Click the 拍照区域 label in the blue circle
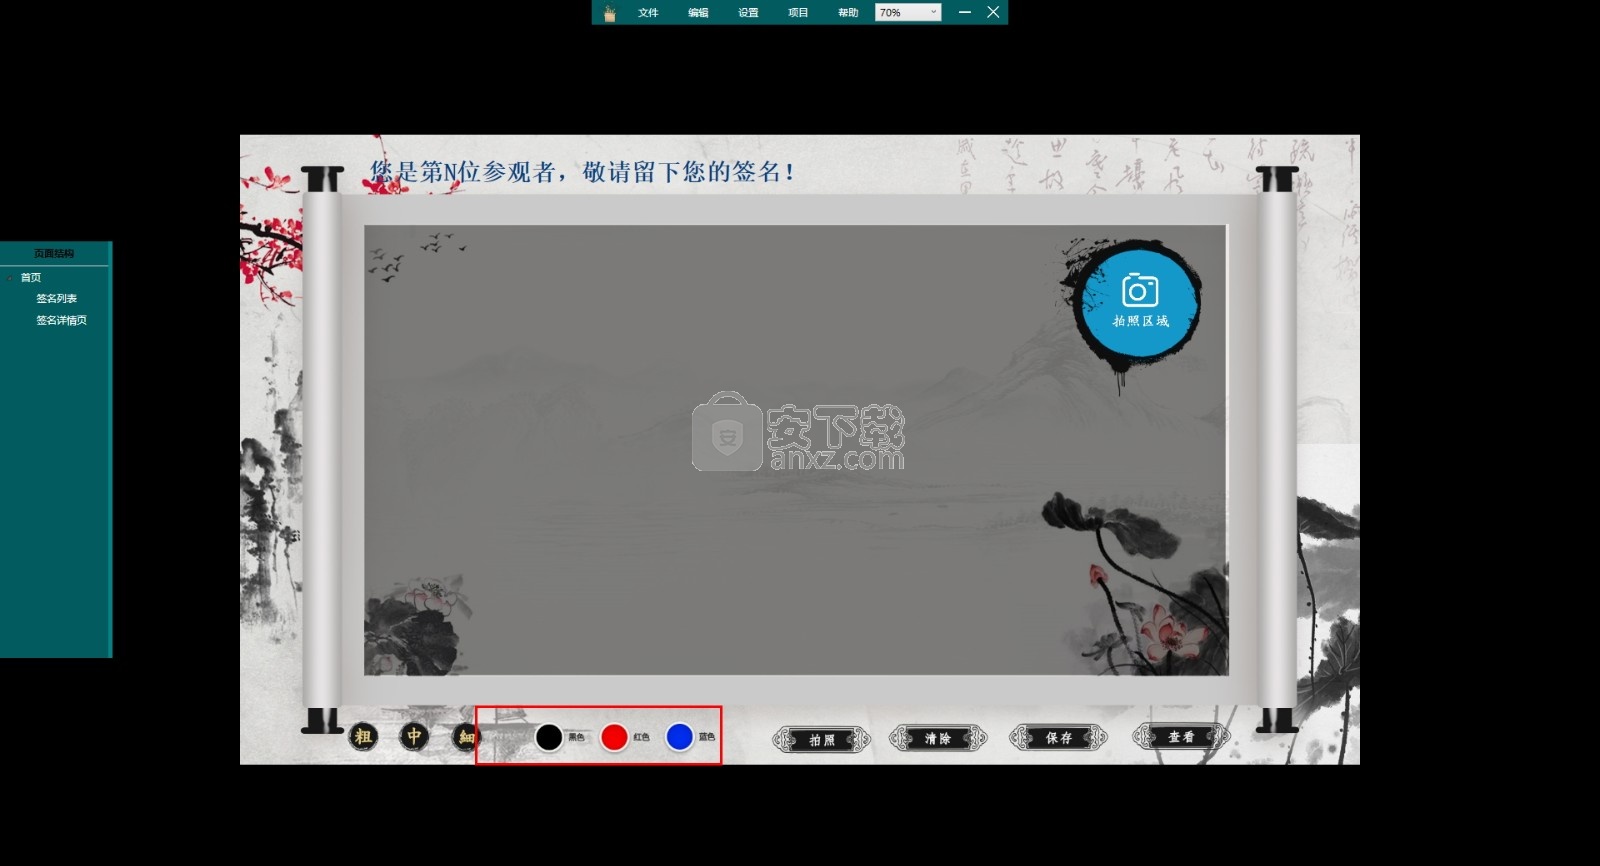 pos(1141,321)
